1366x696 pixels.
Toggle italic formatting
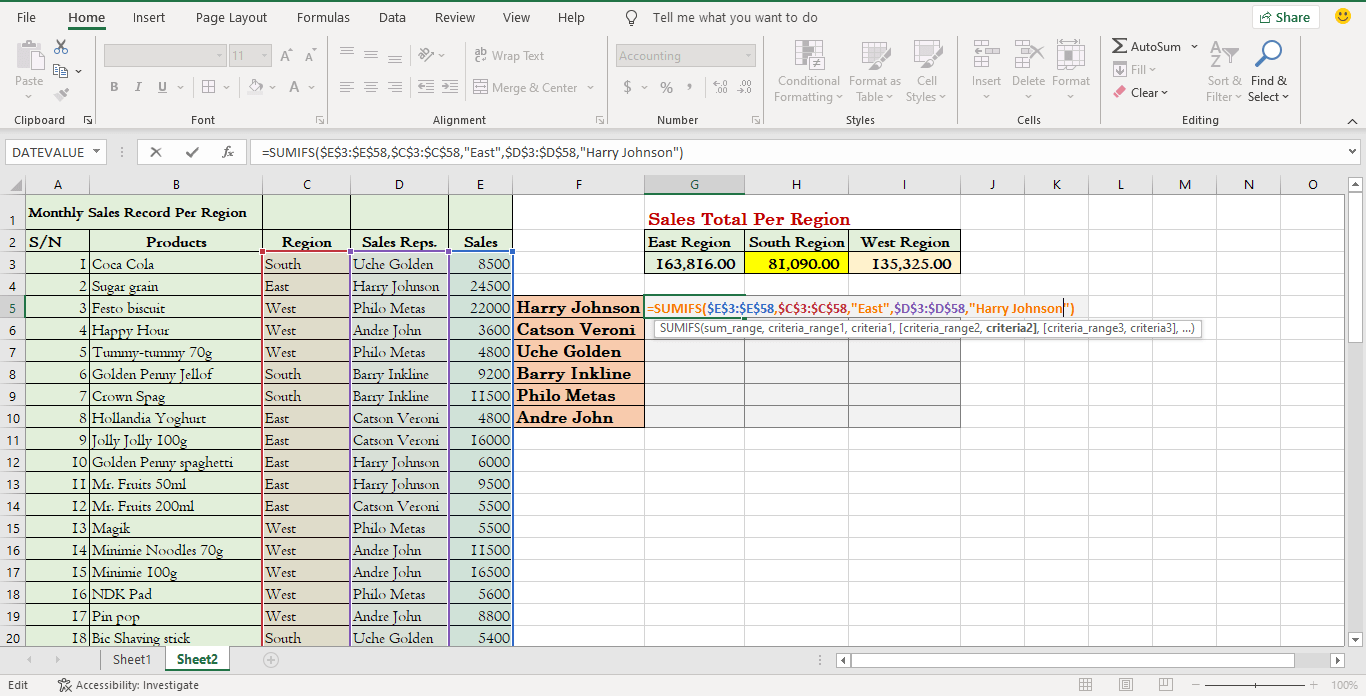click(137, 87)
